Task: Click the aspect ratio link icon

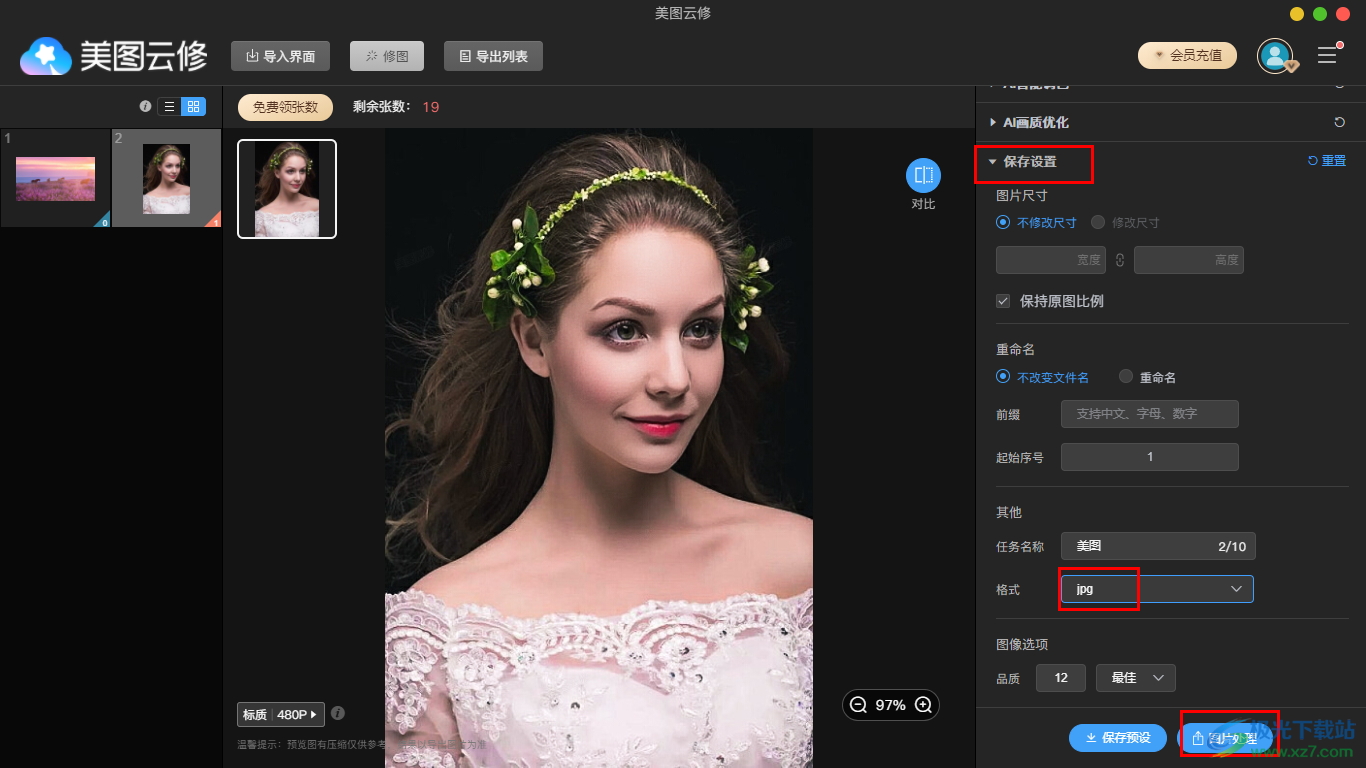Action: (1120, 260)
